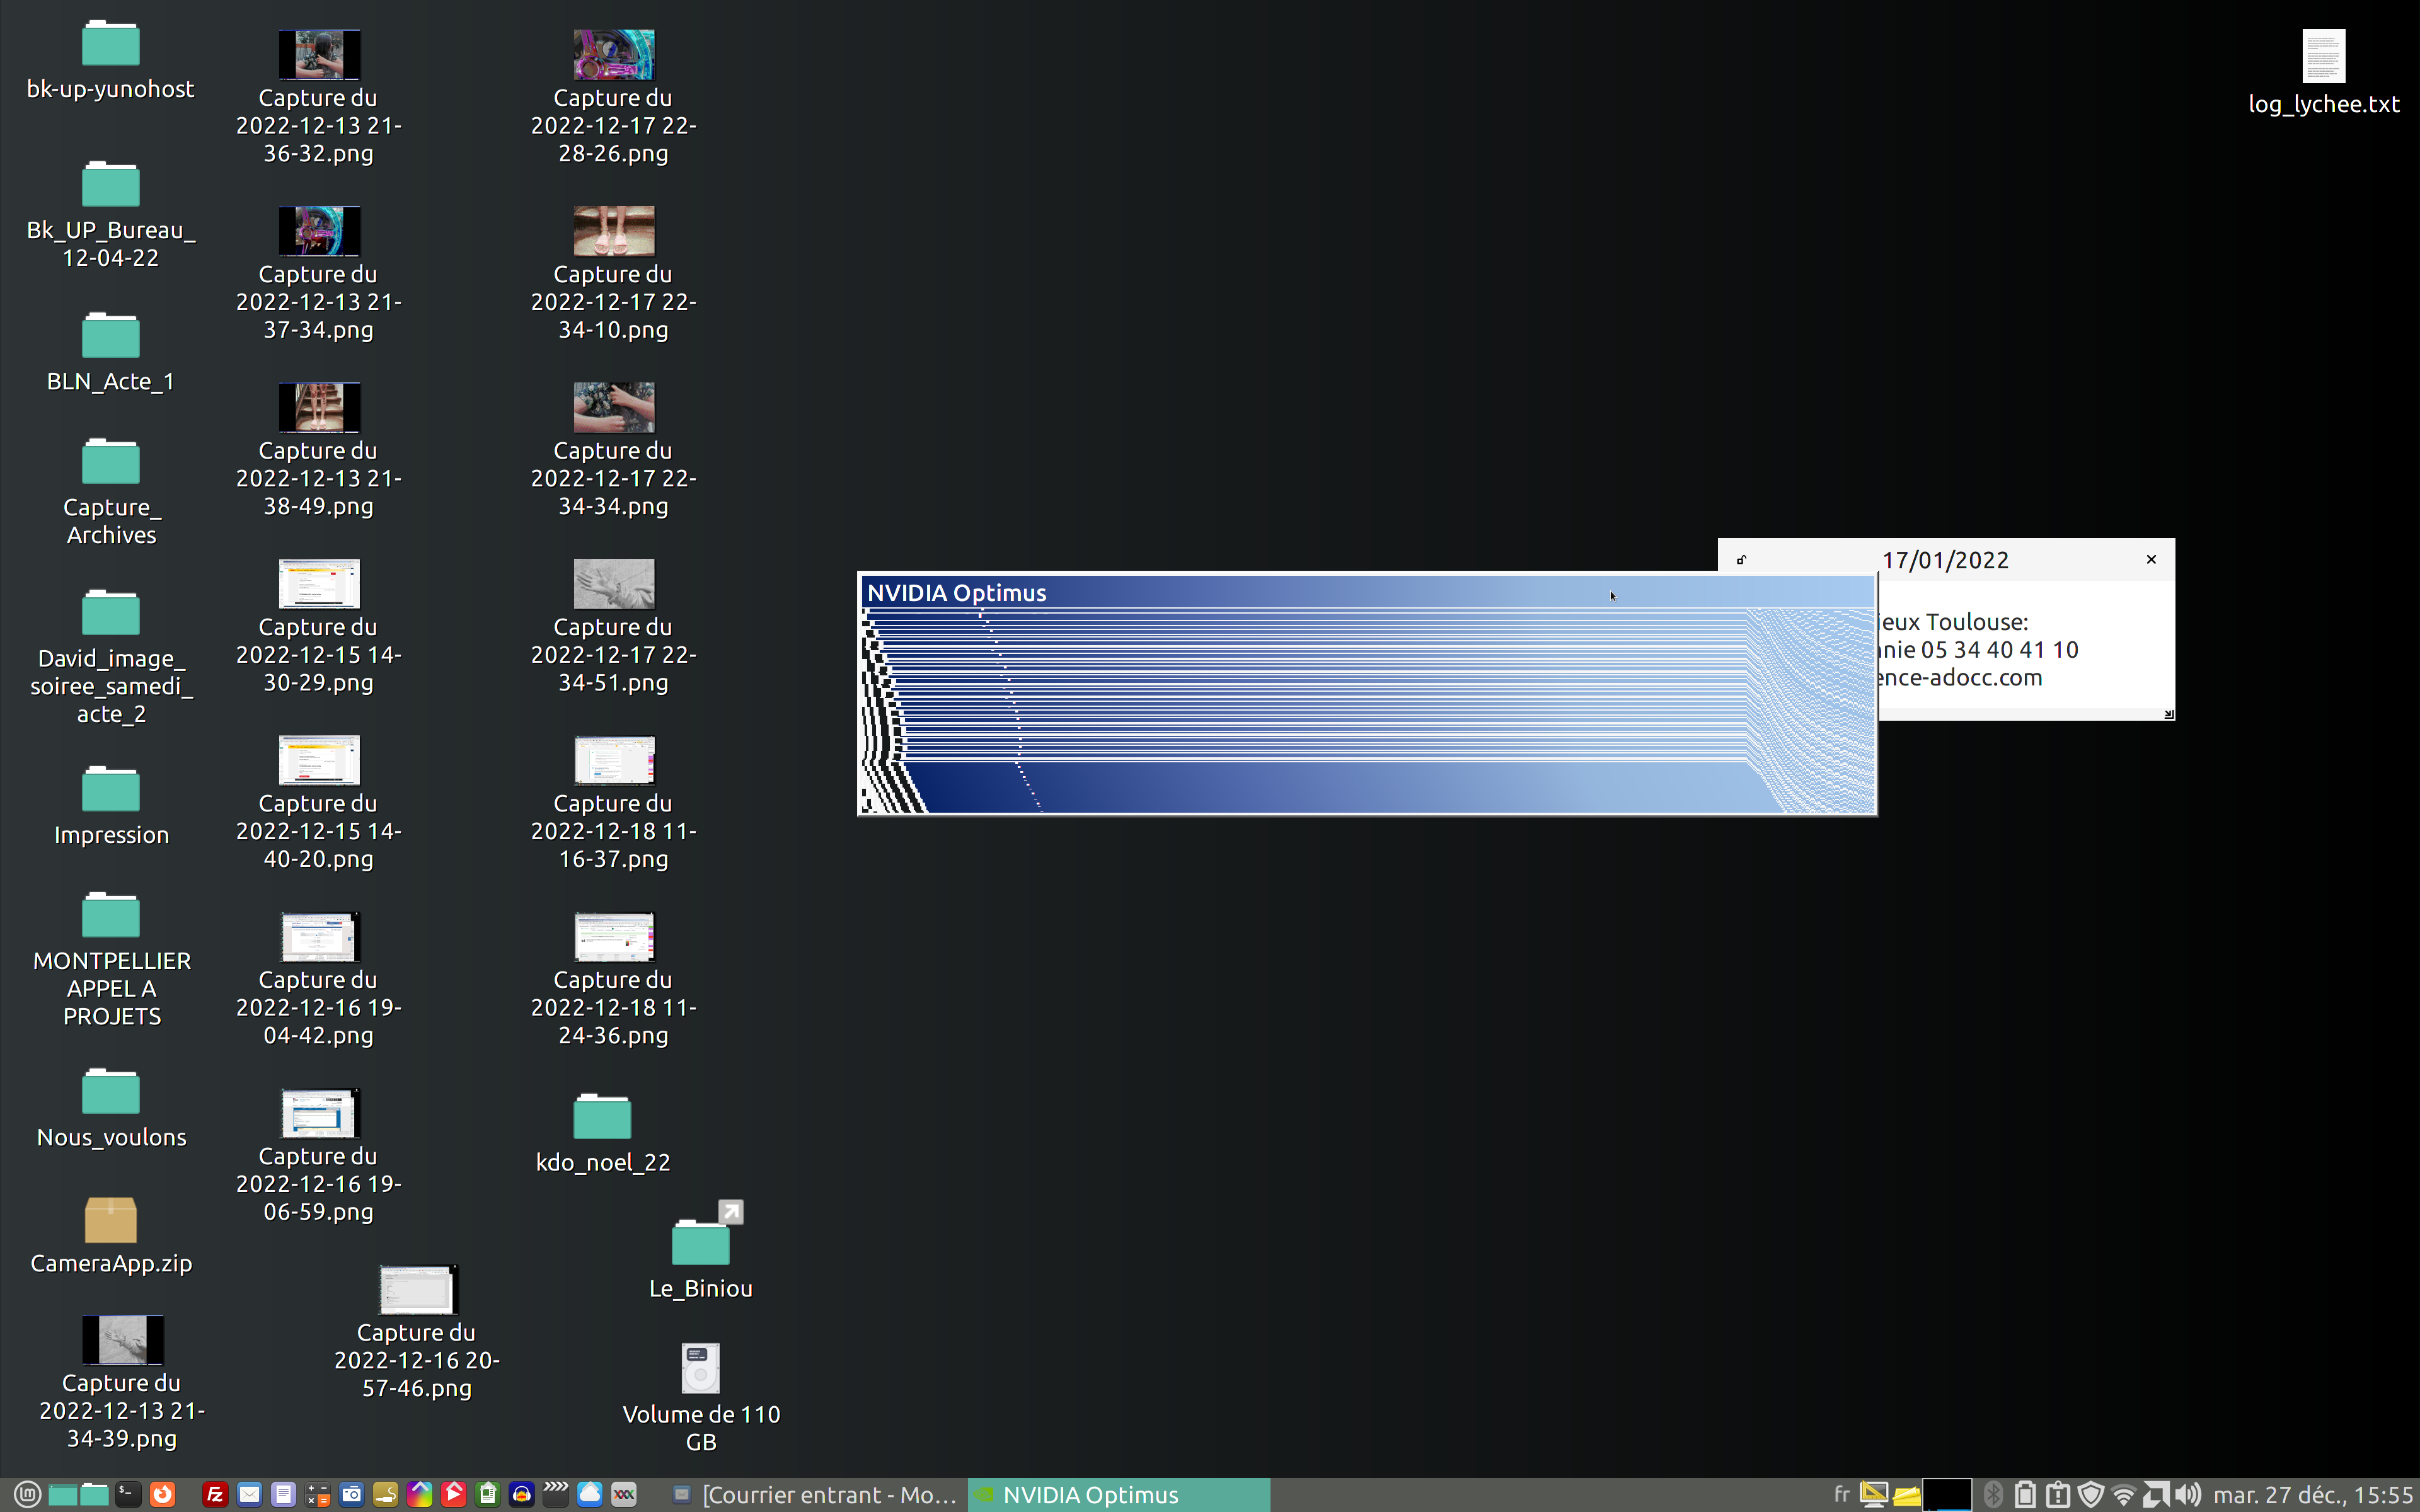The height and width of the screenshot is (1512, 2420).
Task: Close the 17/01/2022 sticky note
Action: tap(2151, 559)
